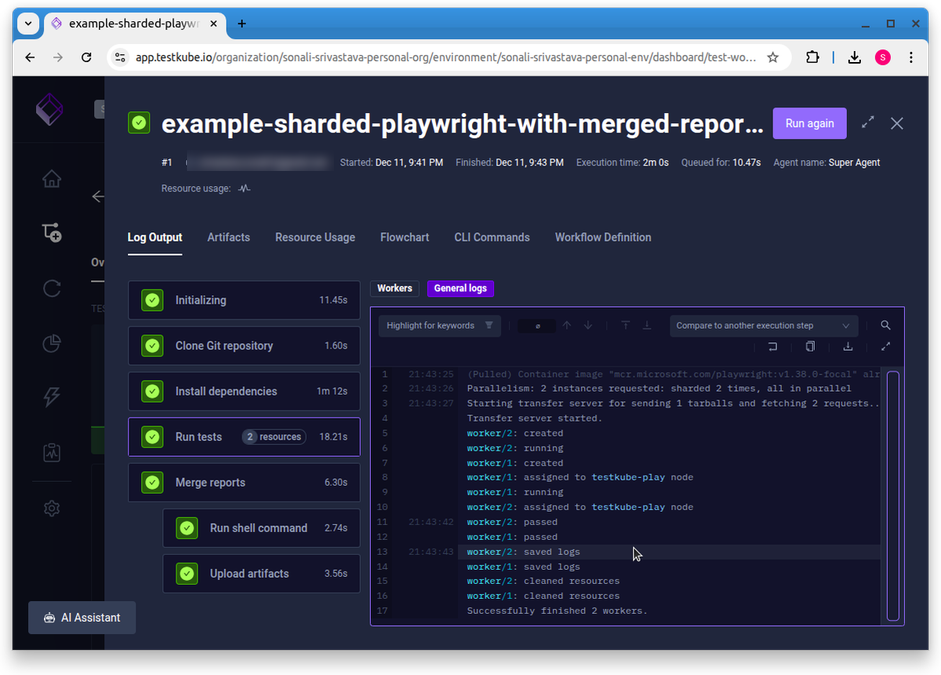
Task: Open browser downloads icon
Action: point(855,57)
